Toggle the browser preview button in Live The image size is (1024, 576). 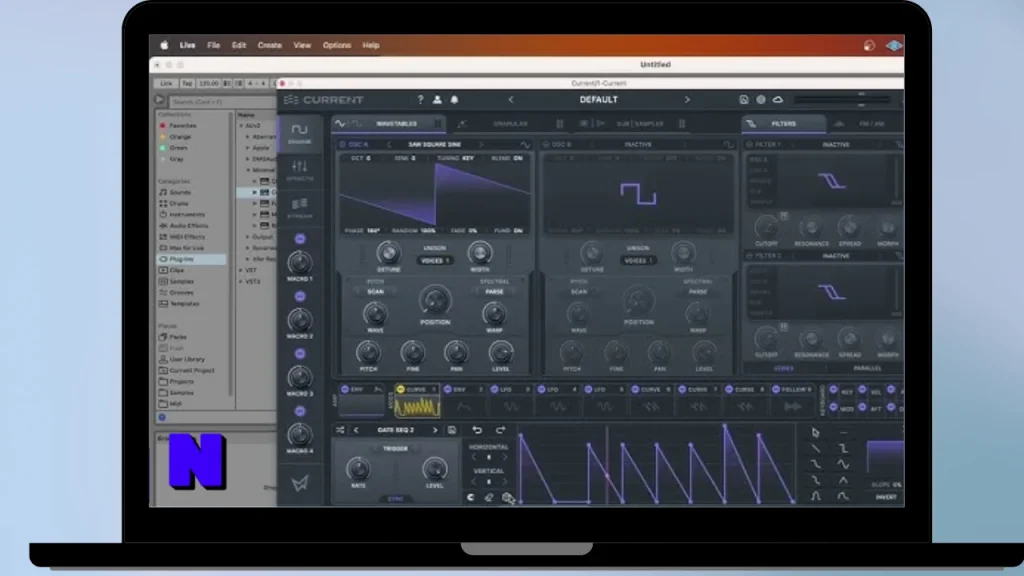(162, 417)
